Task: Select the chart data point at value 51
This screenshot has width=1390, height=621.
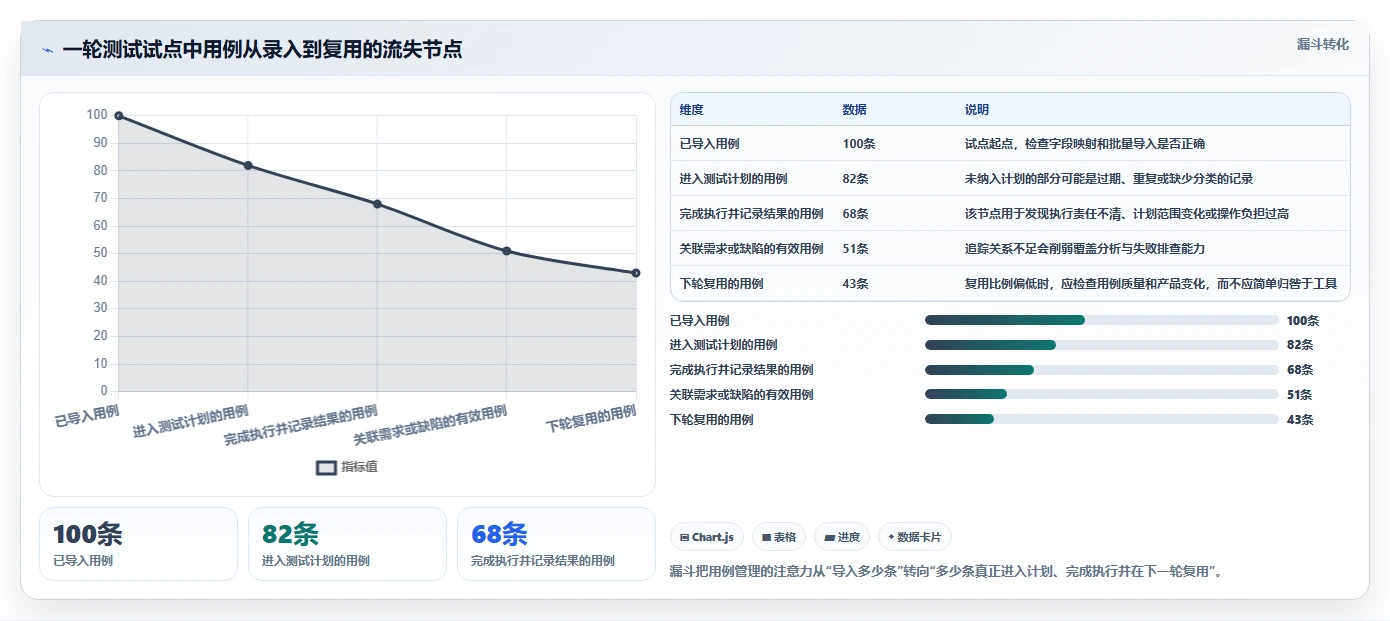Action: pyautogui.click(x=507, y=251)
